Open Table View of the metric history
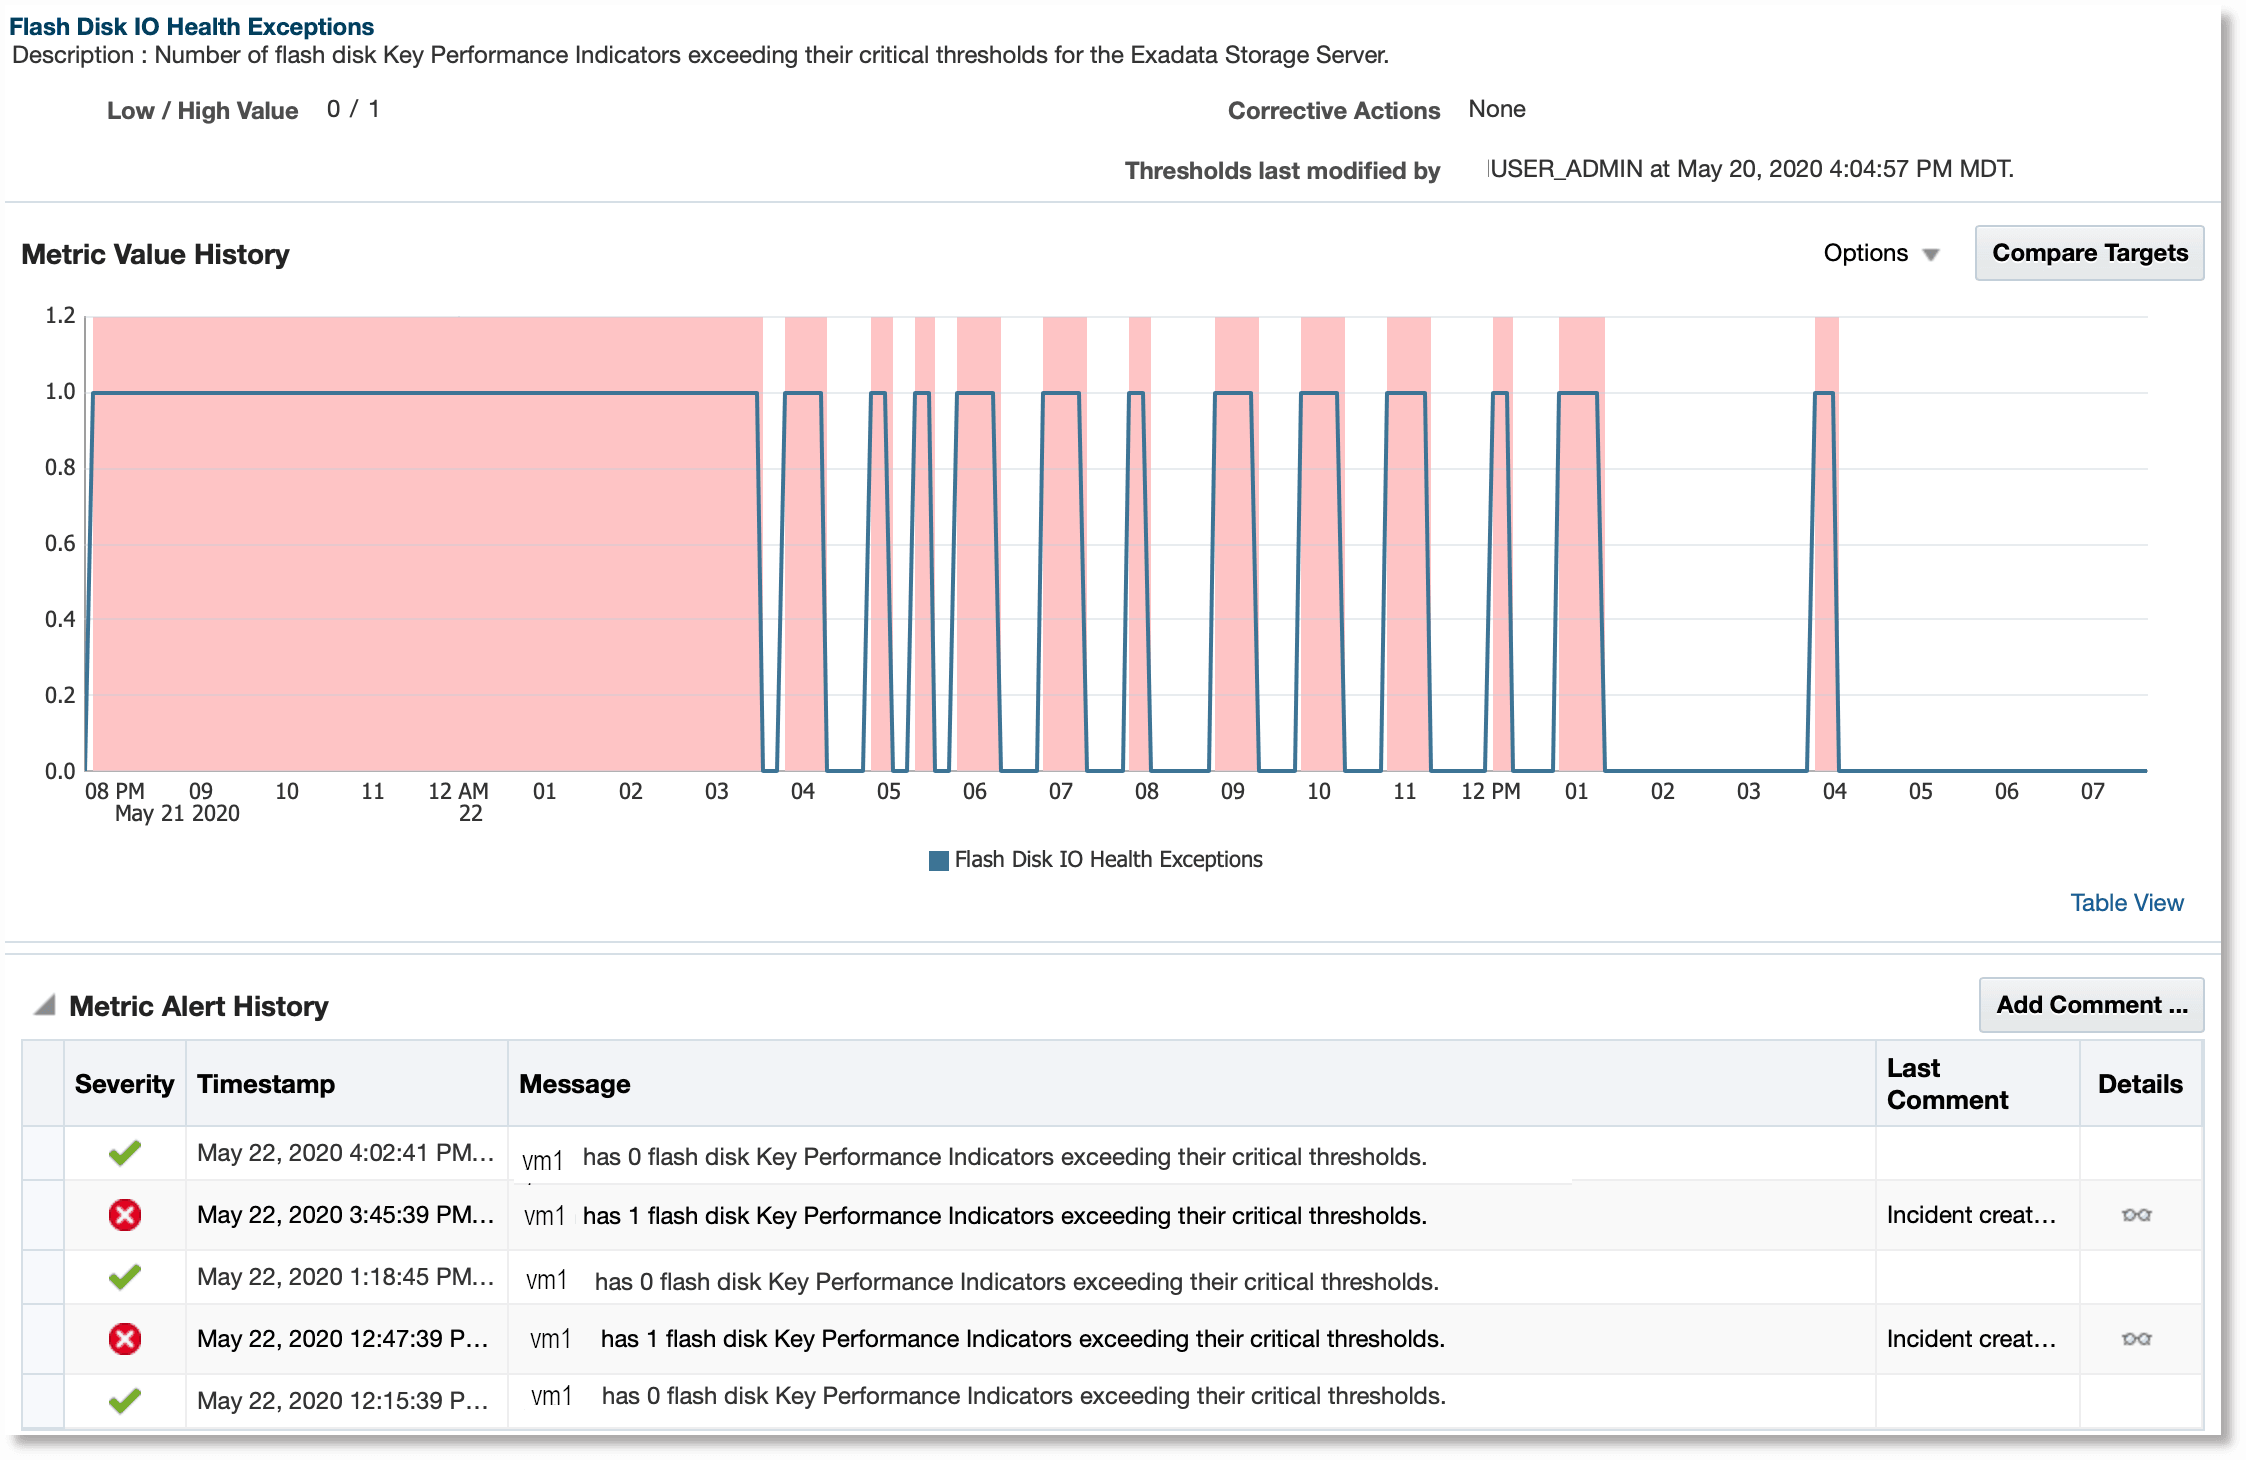 pyautogui.click(x=2127, y=902)
